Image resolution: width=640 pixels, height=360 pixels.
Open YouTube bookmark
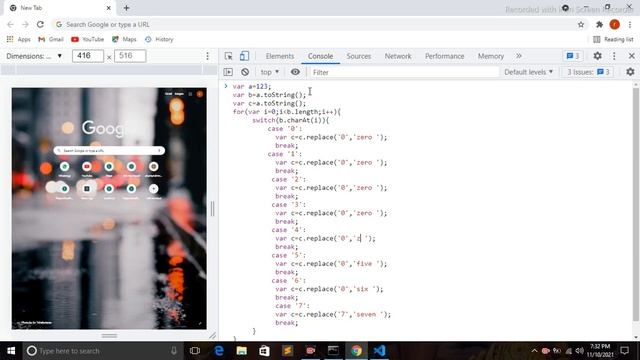click(x=87, y=39)
